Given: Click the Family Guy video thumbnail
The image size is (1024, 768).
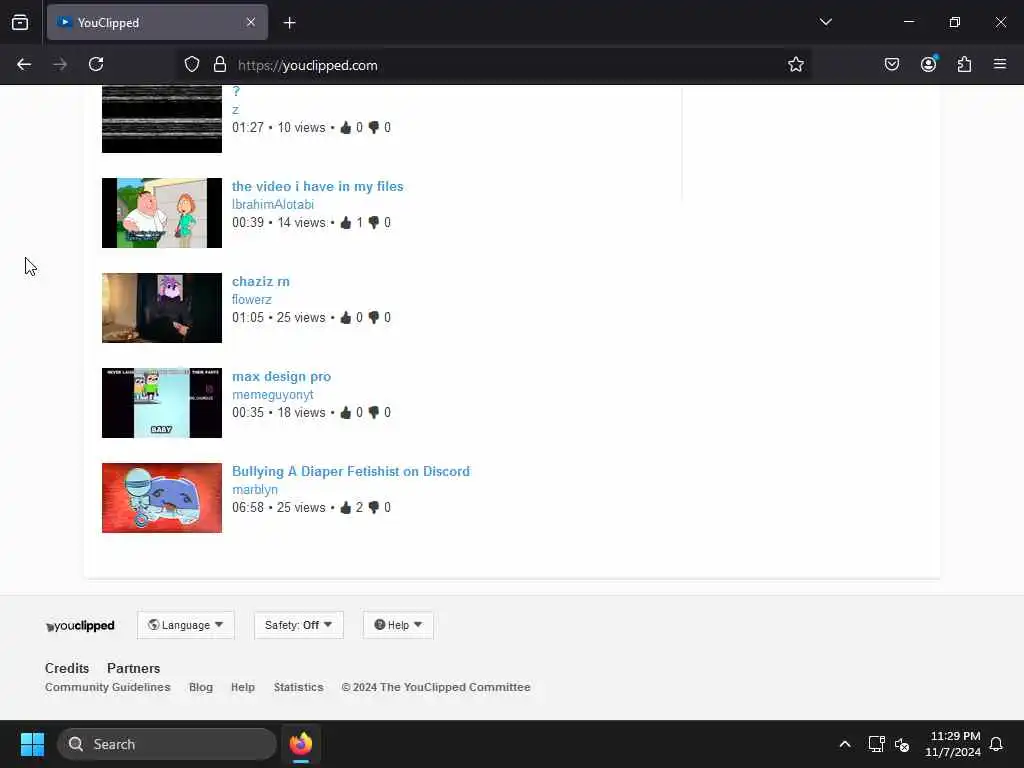Looking at the screenshot, I should tap(162, 213).
